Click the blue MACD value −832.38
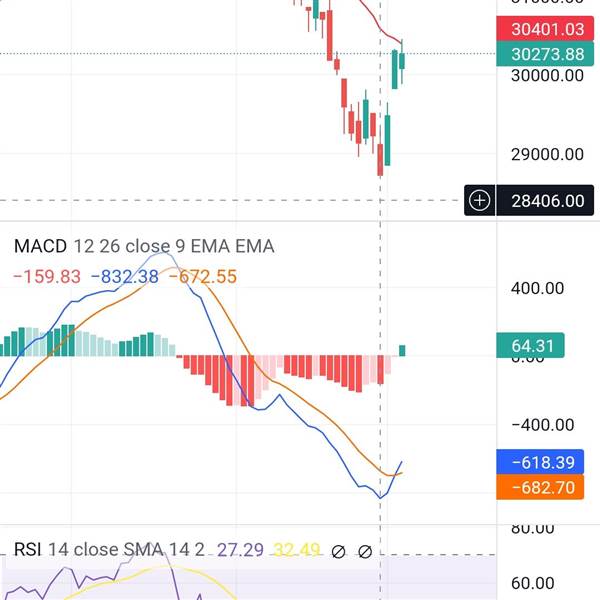The height and width of the screenshot is (600, 600). pos(125,276)
